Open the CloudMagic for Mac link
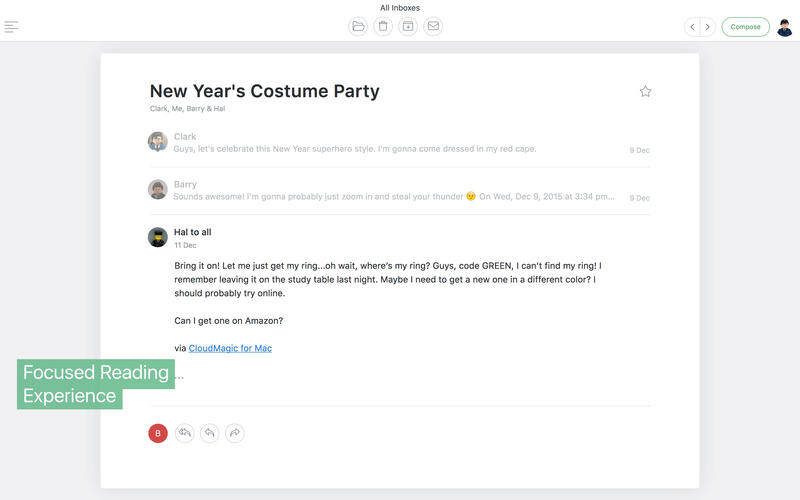The image size is (800, 500). pyautogui.click(x=230, y=348)
